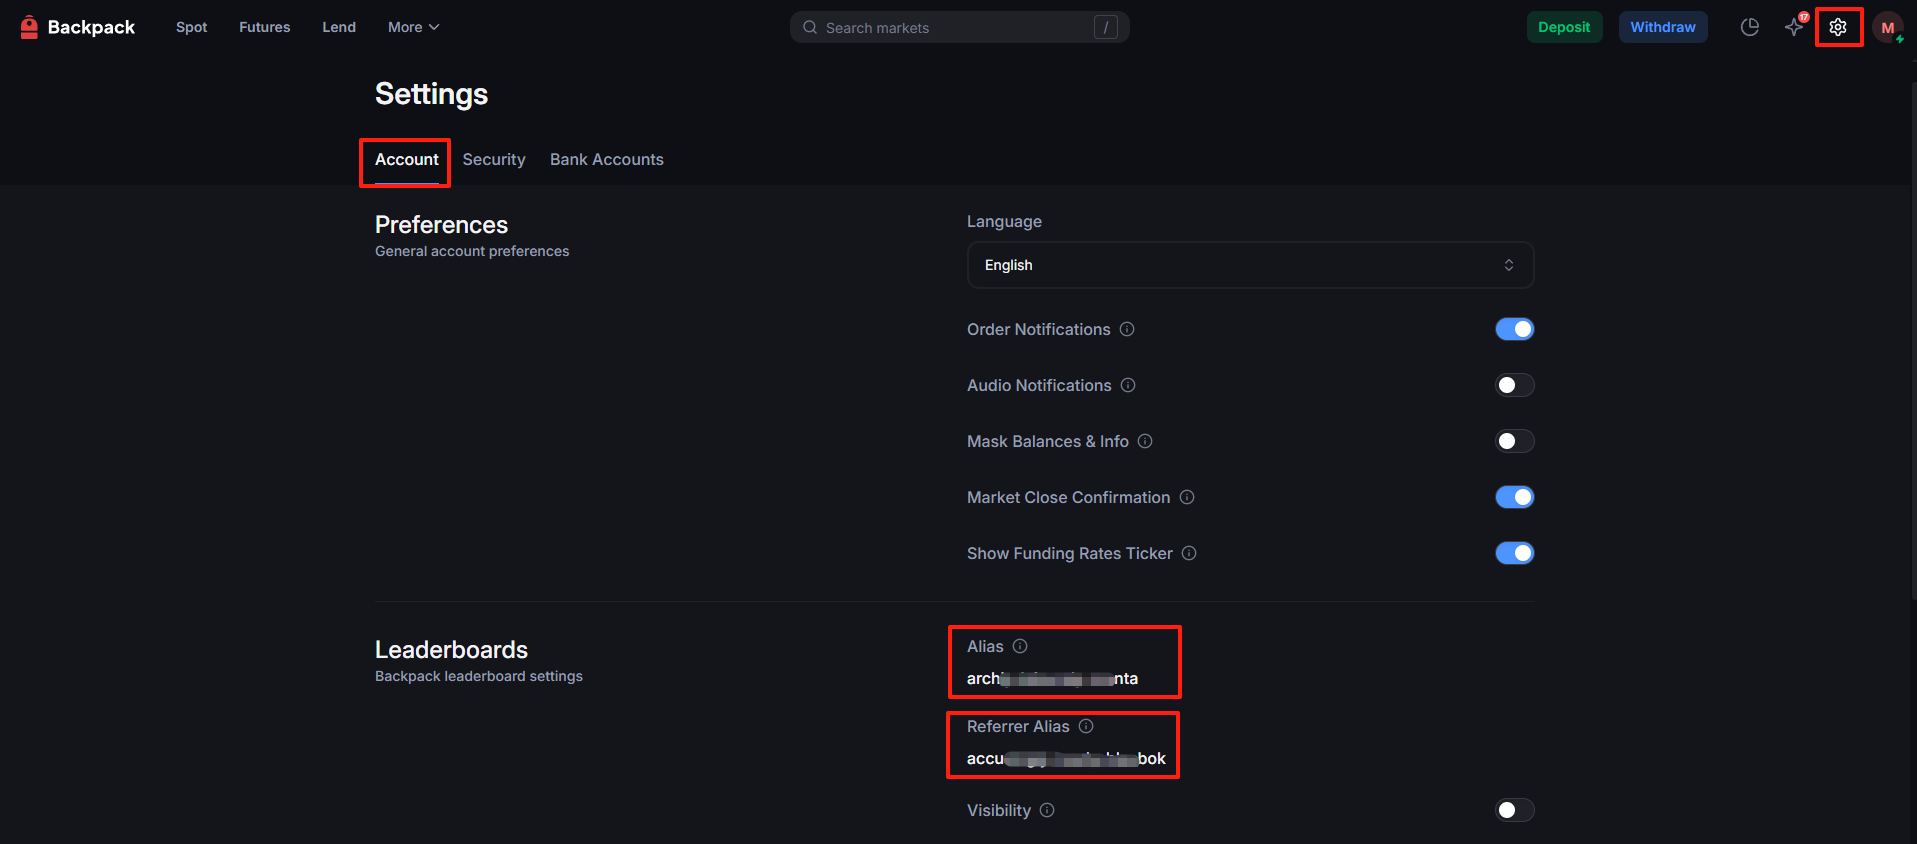Switch to the Security tab
1917x844 pixels.
494,160
